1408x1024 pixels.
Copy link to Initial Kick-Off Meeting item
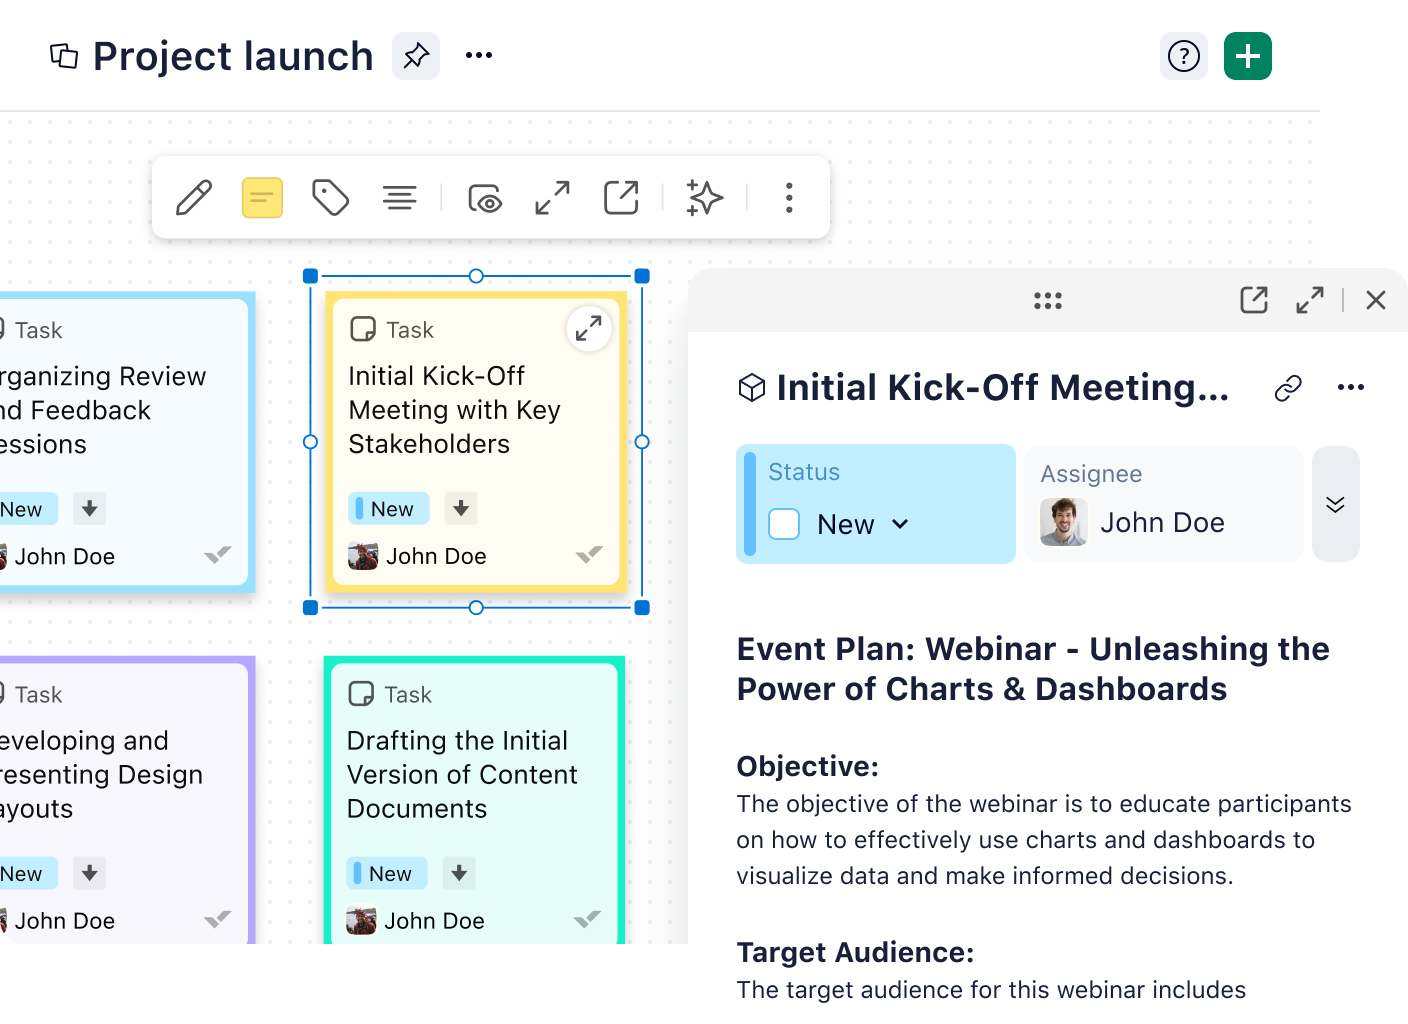[x=1288, y=388]
